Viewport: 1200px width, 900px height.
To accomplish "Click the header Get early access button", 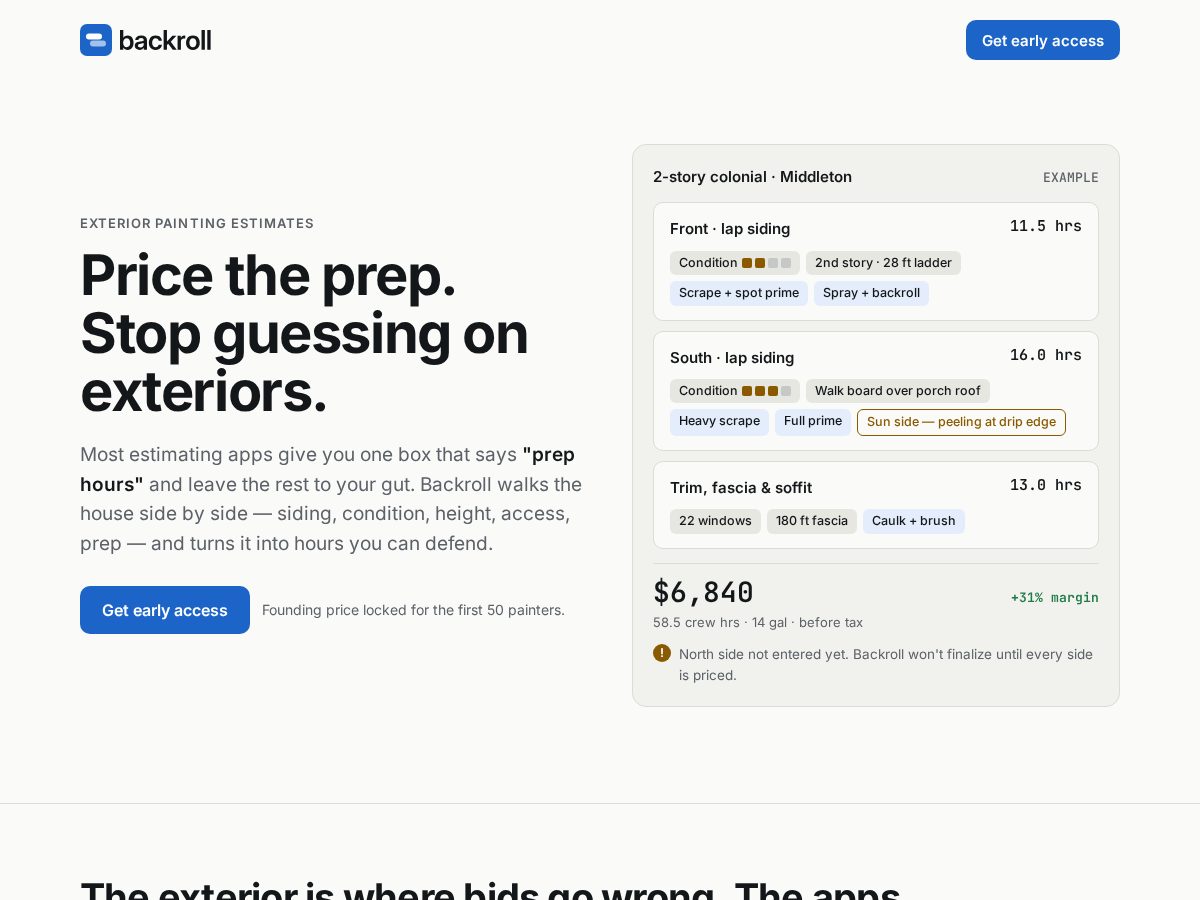I will [1043, 40].
